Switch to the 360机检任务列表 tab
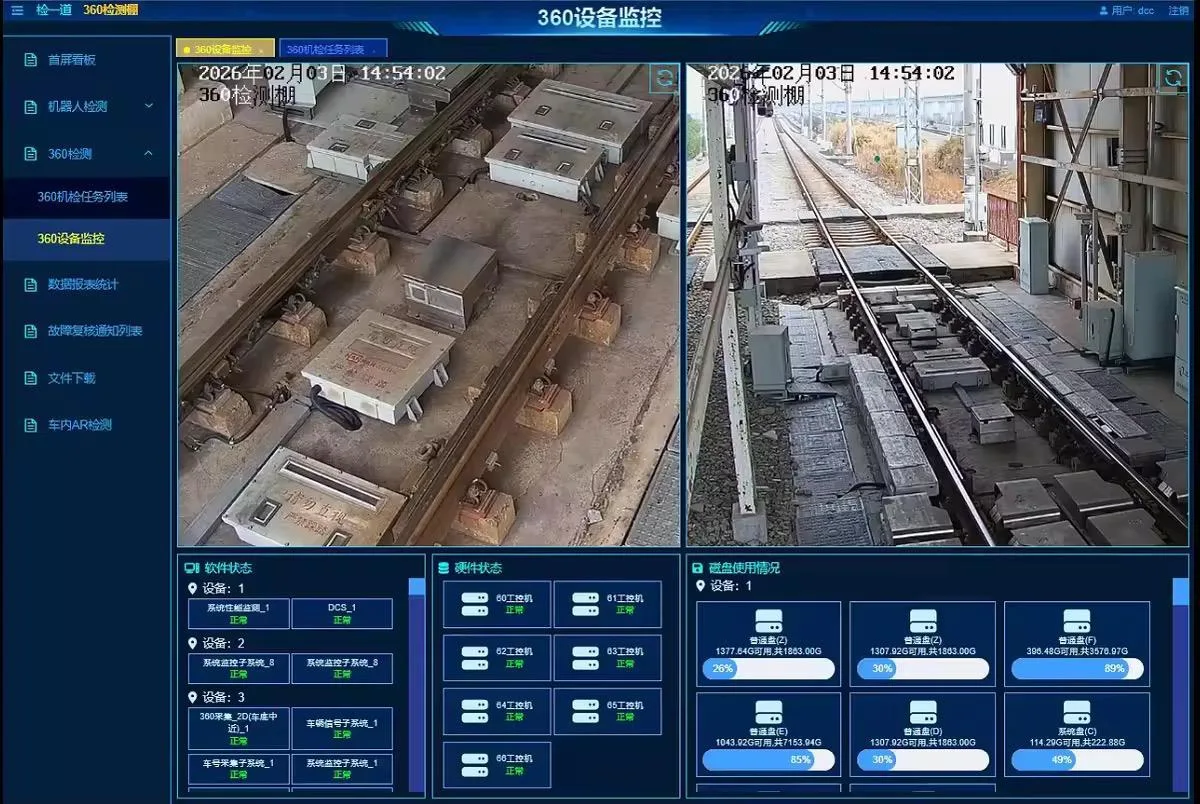 coord(325,49)
